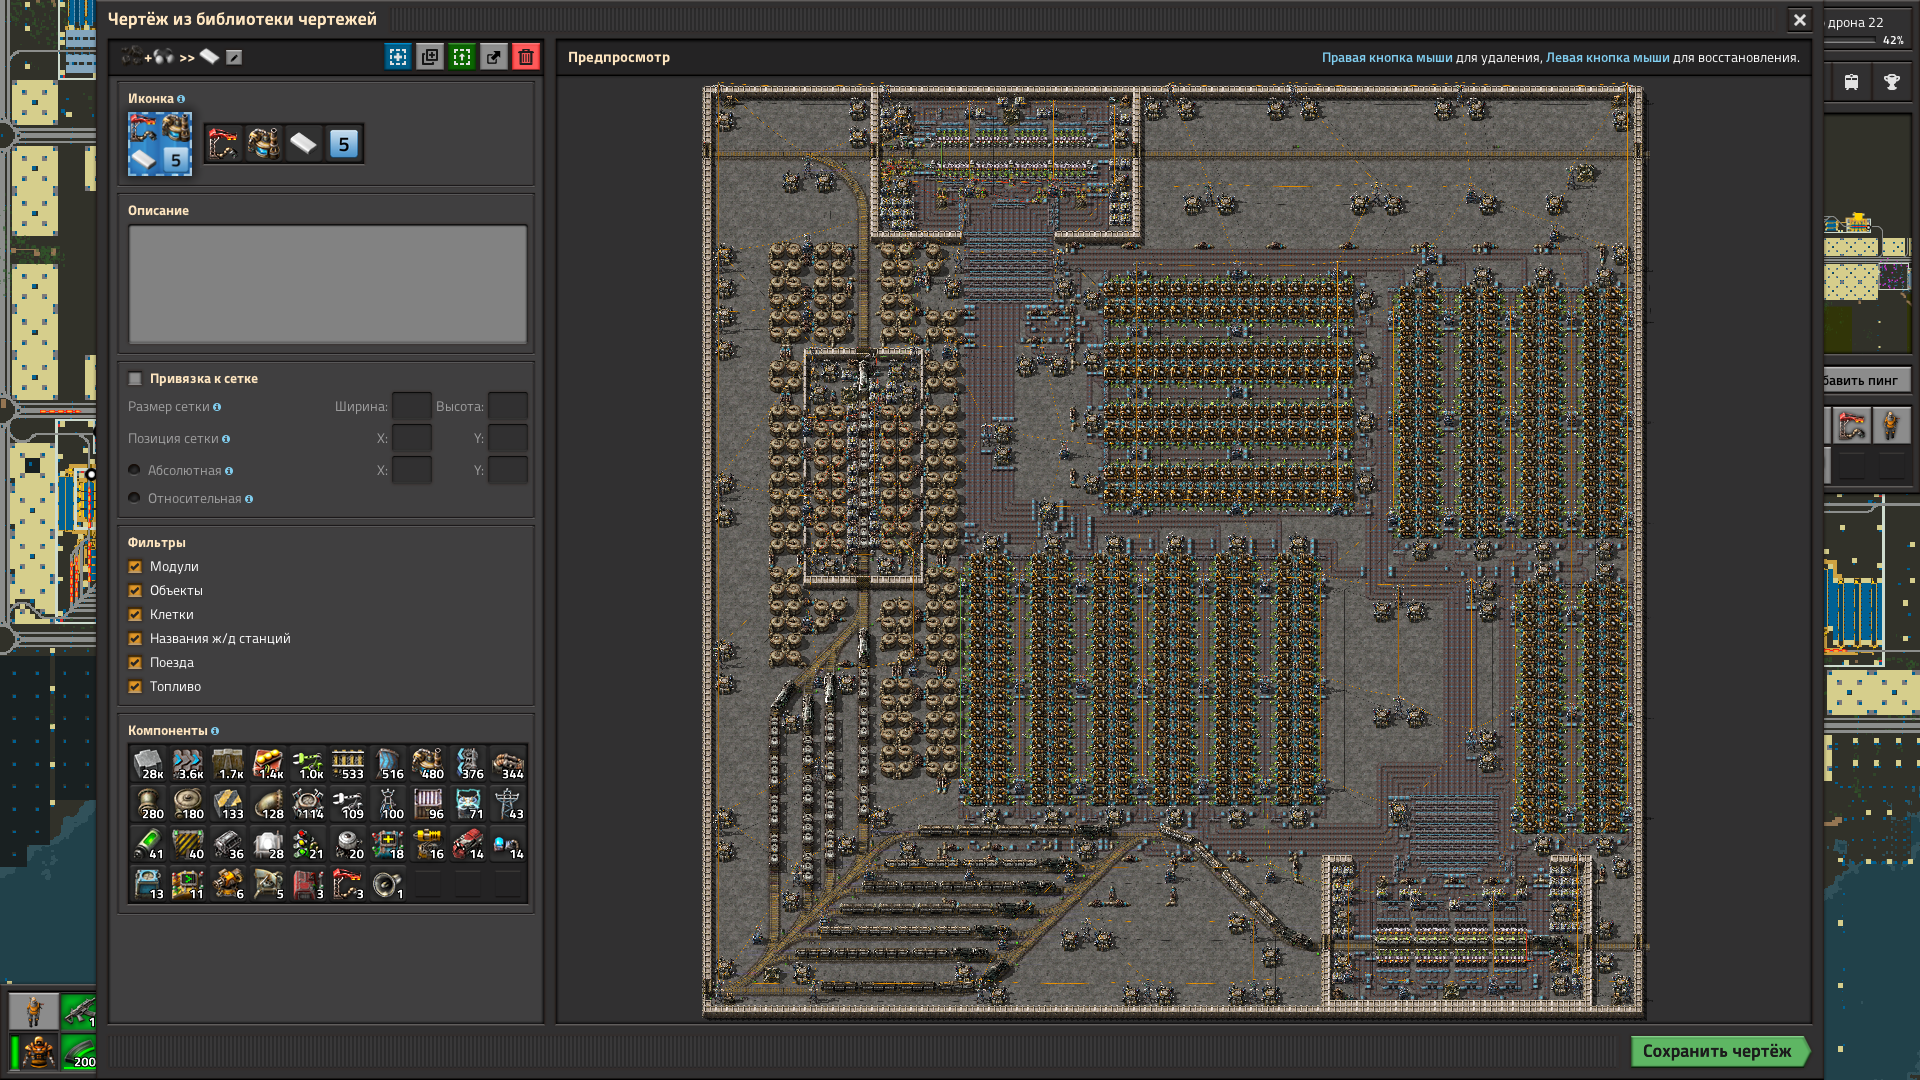Uncheck the Клетки filter
This screenshot has height=1080, width=1920.
135,615
